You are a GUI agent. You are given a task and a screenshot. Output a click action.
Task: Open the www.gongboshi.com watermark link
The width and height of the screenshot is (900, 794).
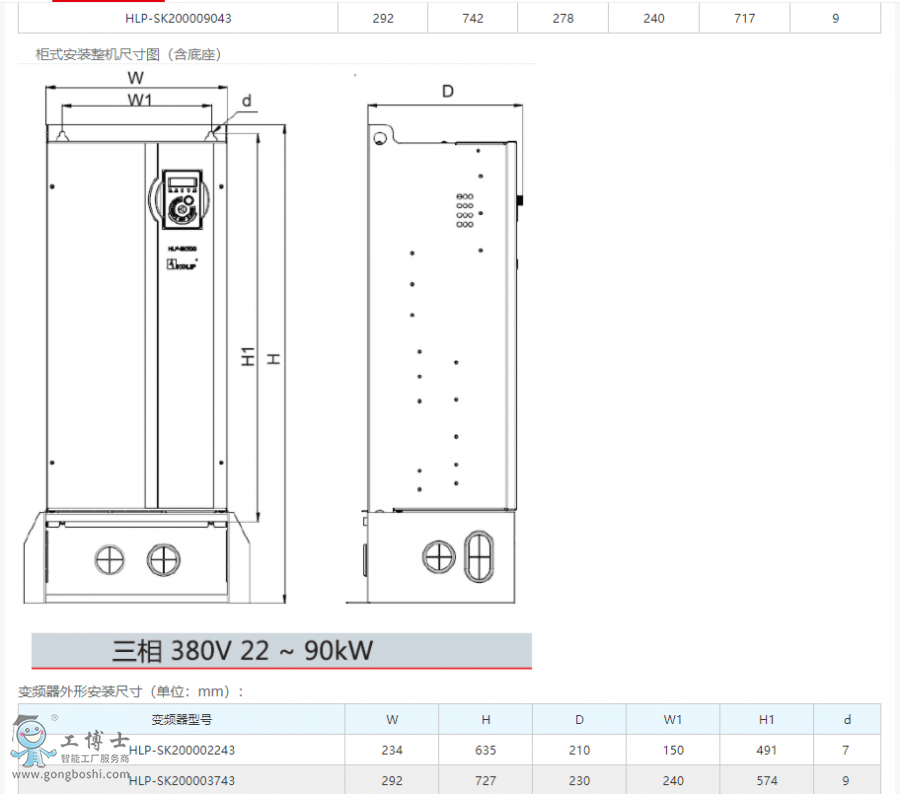tap(70, 773)
